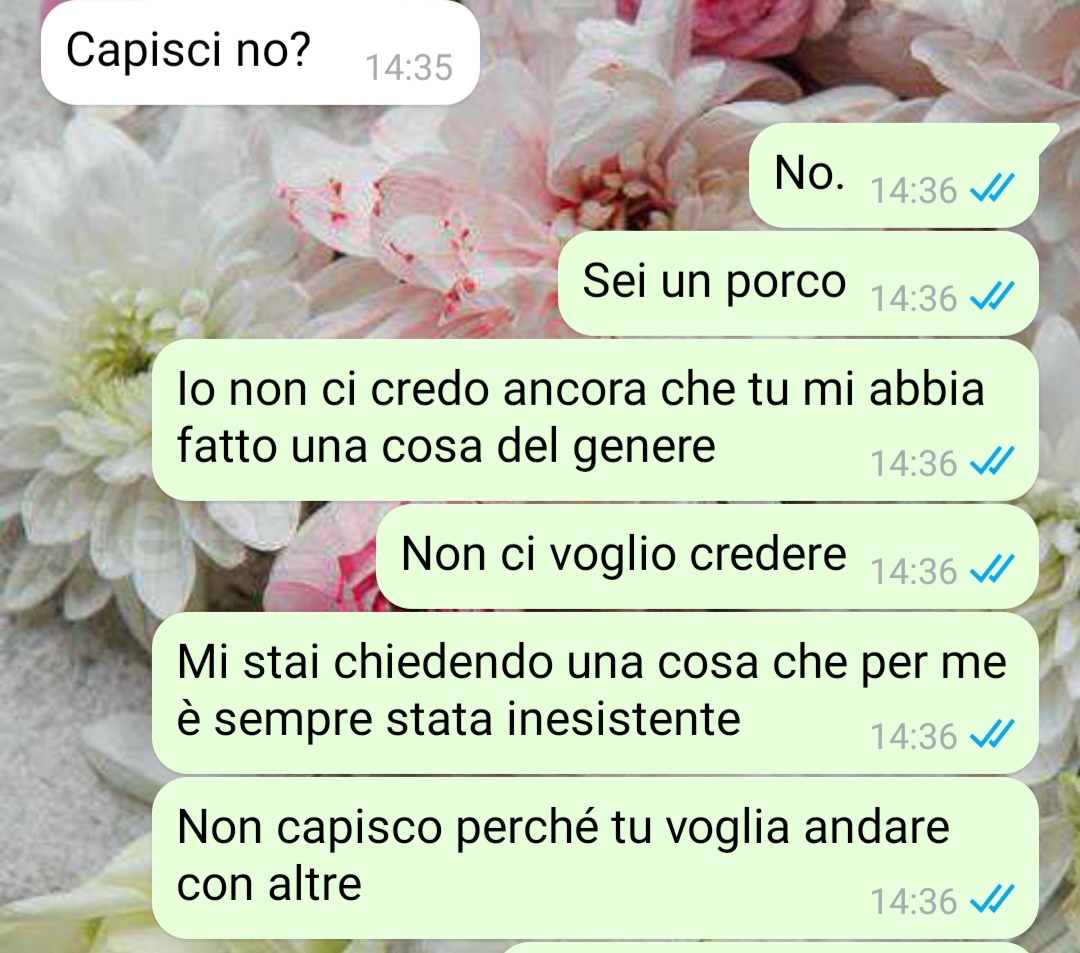Click read ticks on 'sempre stata inesistente' message
Image resolution: width=1080 pixels, height=953 pixels.
[x=992, y=734]
